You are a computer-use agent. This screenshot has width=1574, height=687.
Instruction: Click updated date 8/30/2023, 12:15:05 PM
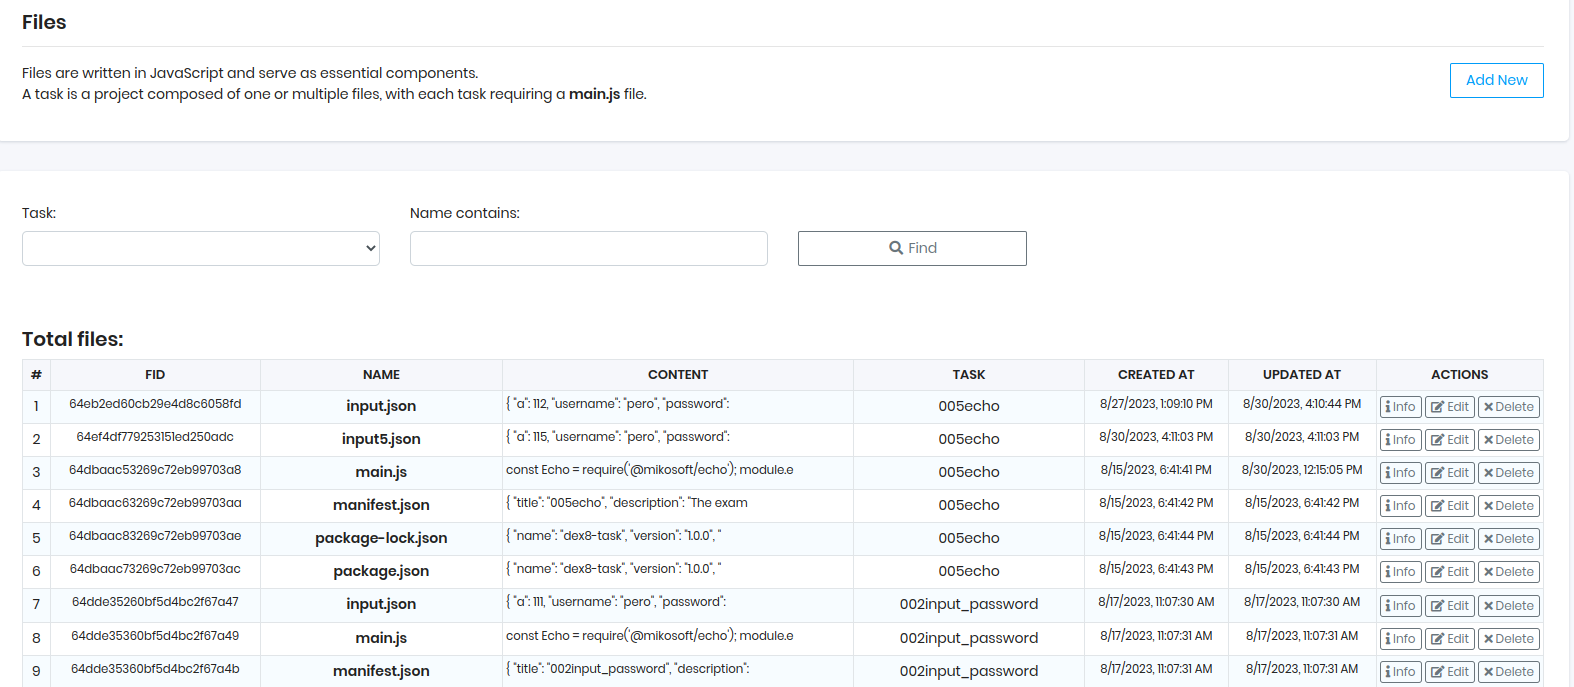click(x=1302, y=470)
